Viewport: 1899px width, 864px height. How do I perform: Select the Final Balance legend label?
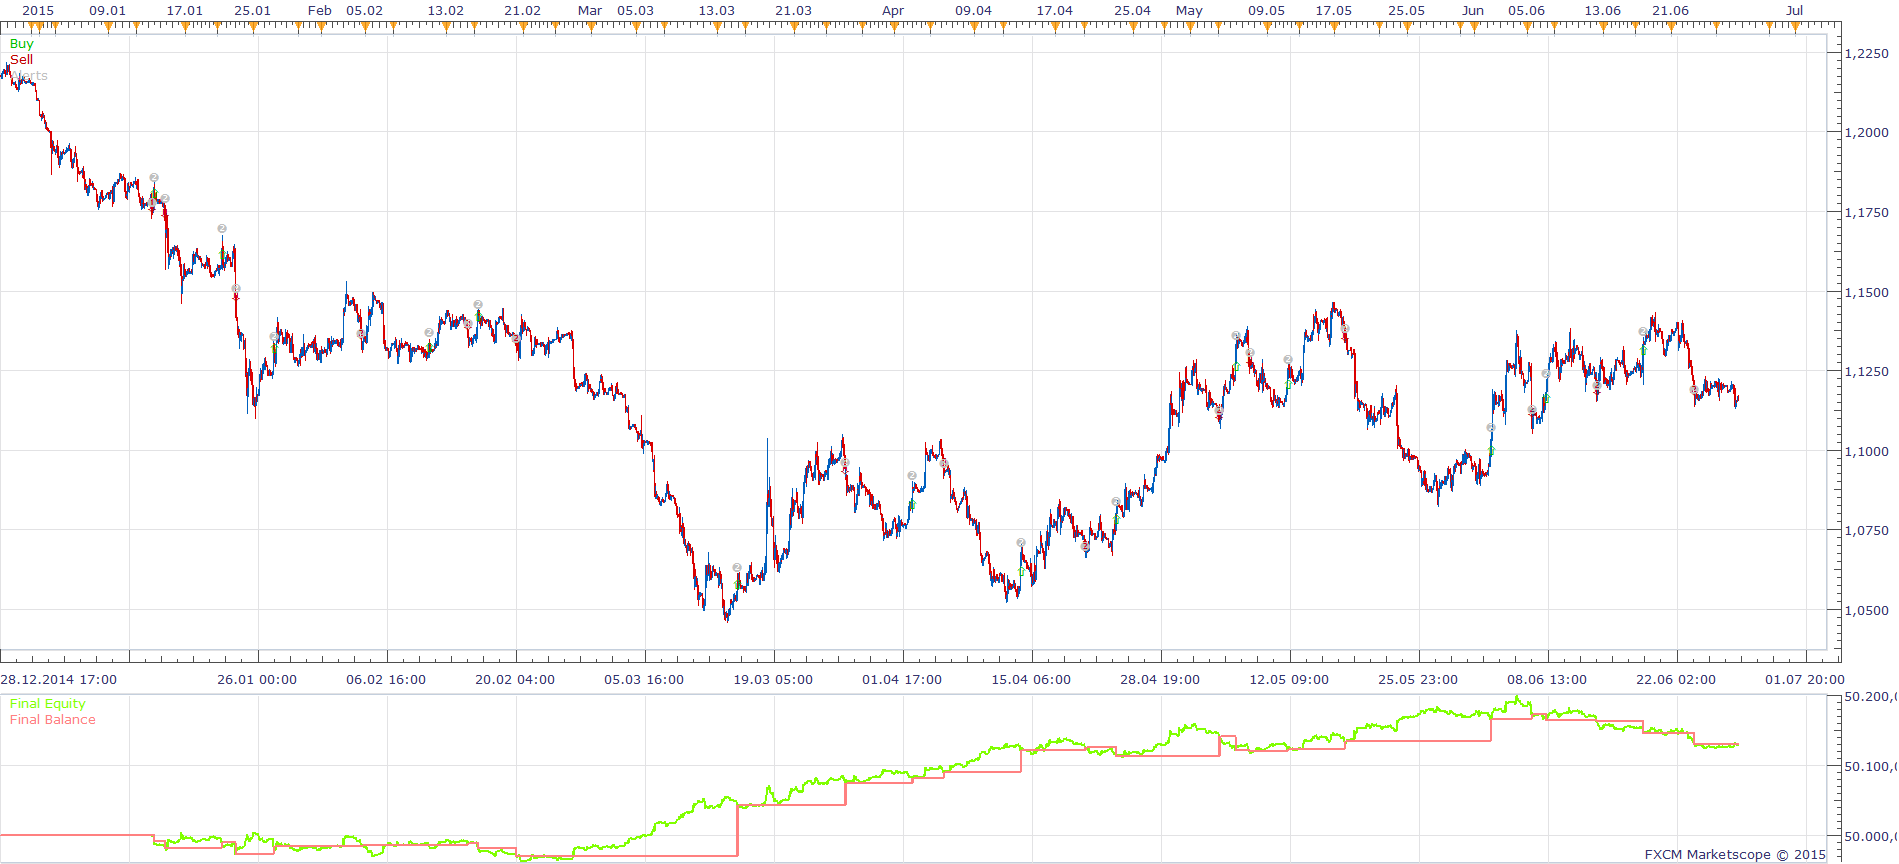53,720
